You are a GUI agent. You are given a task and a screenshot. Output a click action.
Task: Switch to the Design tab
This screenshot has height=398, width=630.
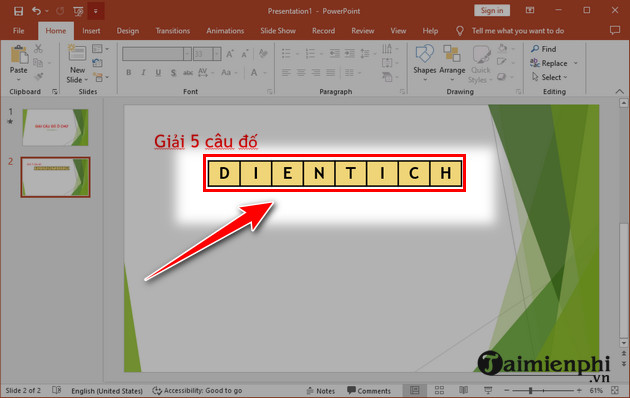coord(128,31)
